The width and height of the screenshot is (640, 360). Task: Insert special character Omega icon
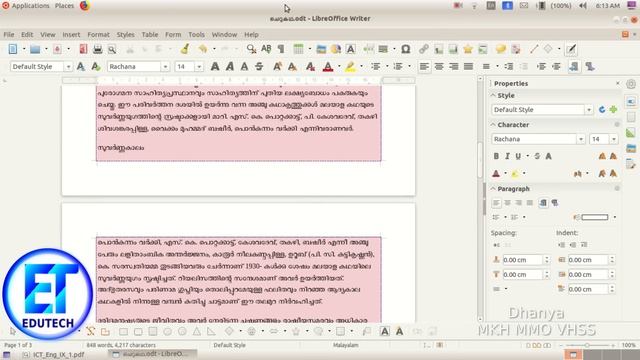[406, 49]
